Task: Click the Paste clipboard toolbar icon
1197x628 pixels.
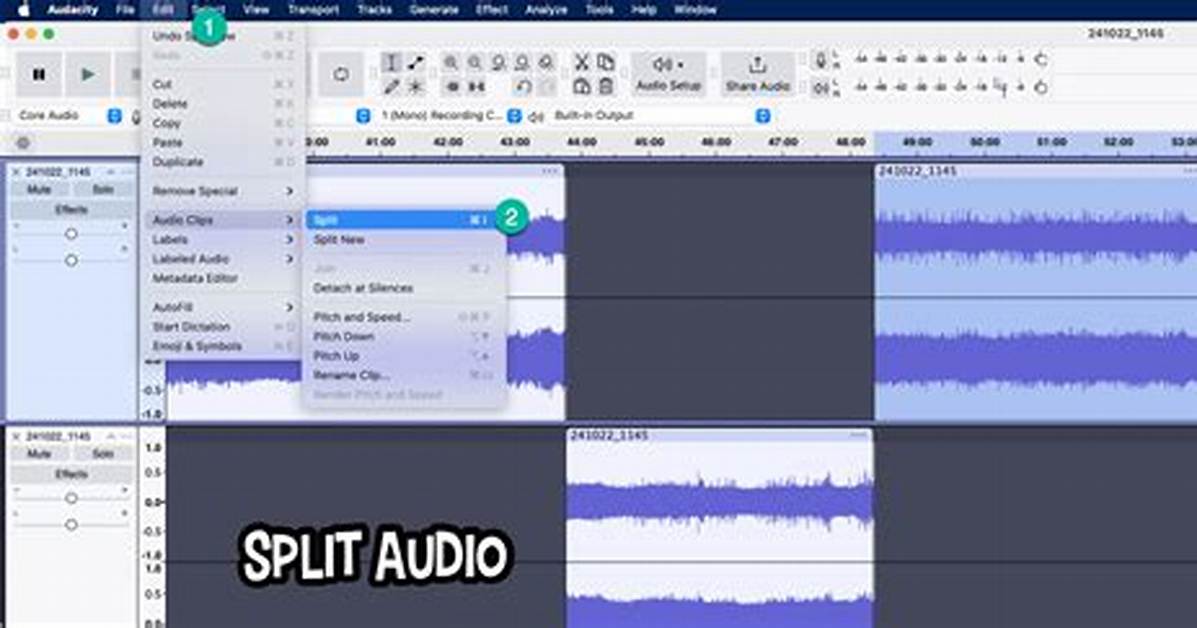Action: (x=582, y=86)
